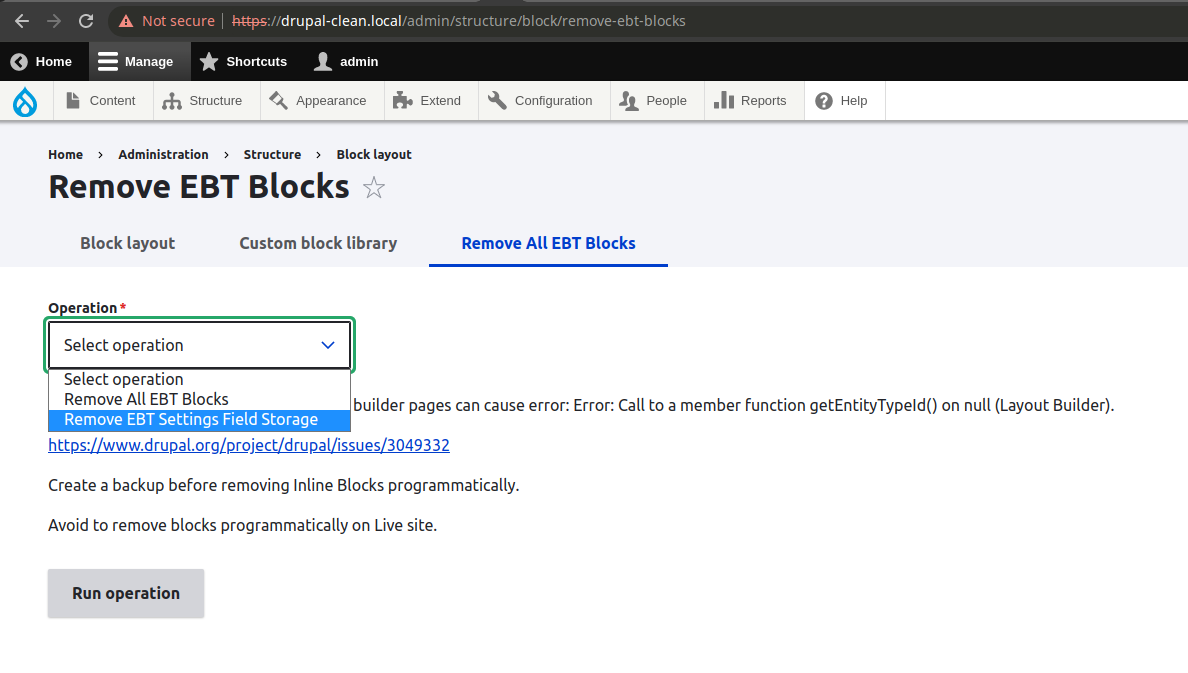This screenshot has width=1188, height=673.
Task: Open the People admin section
Action: [x=655, y=100]
